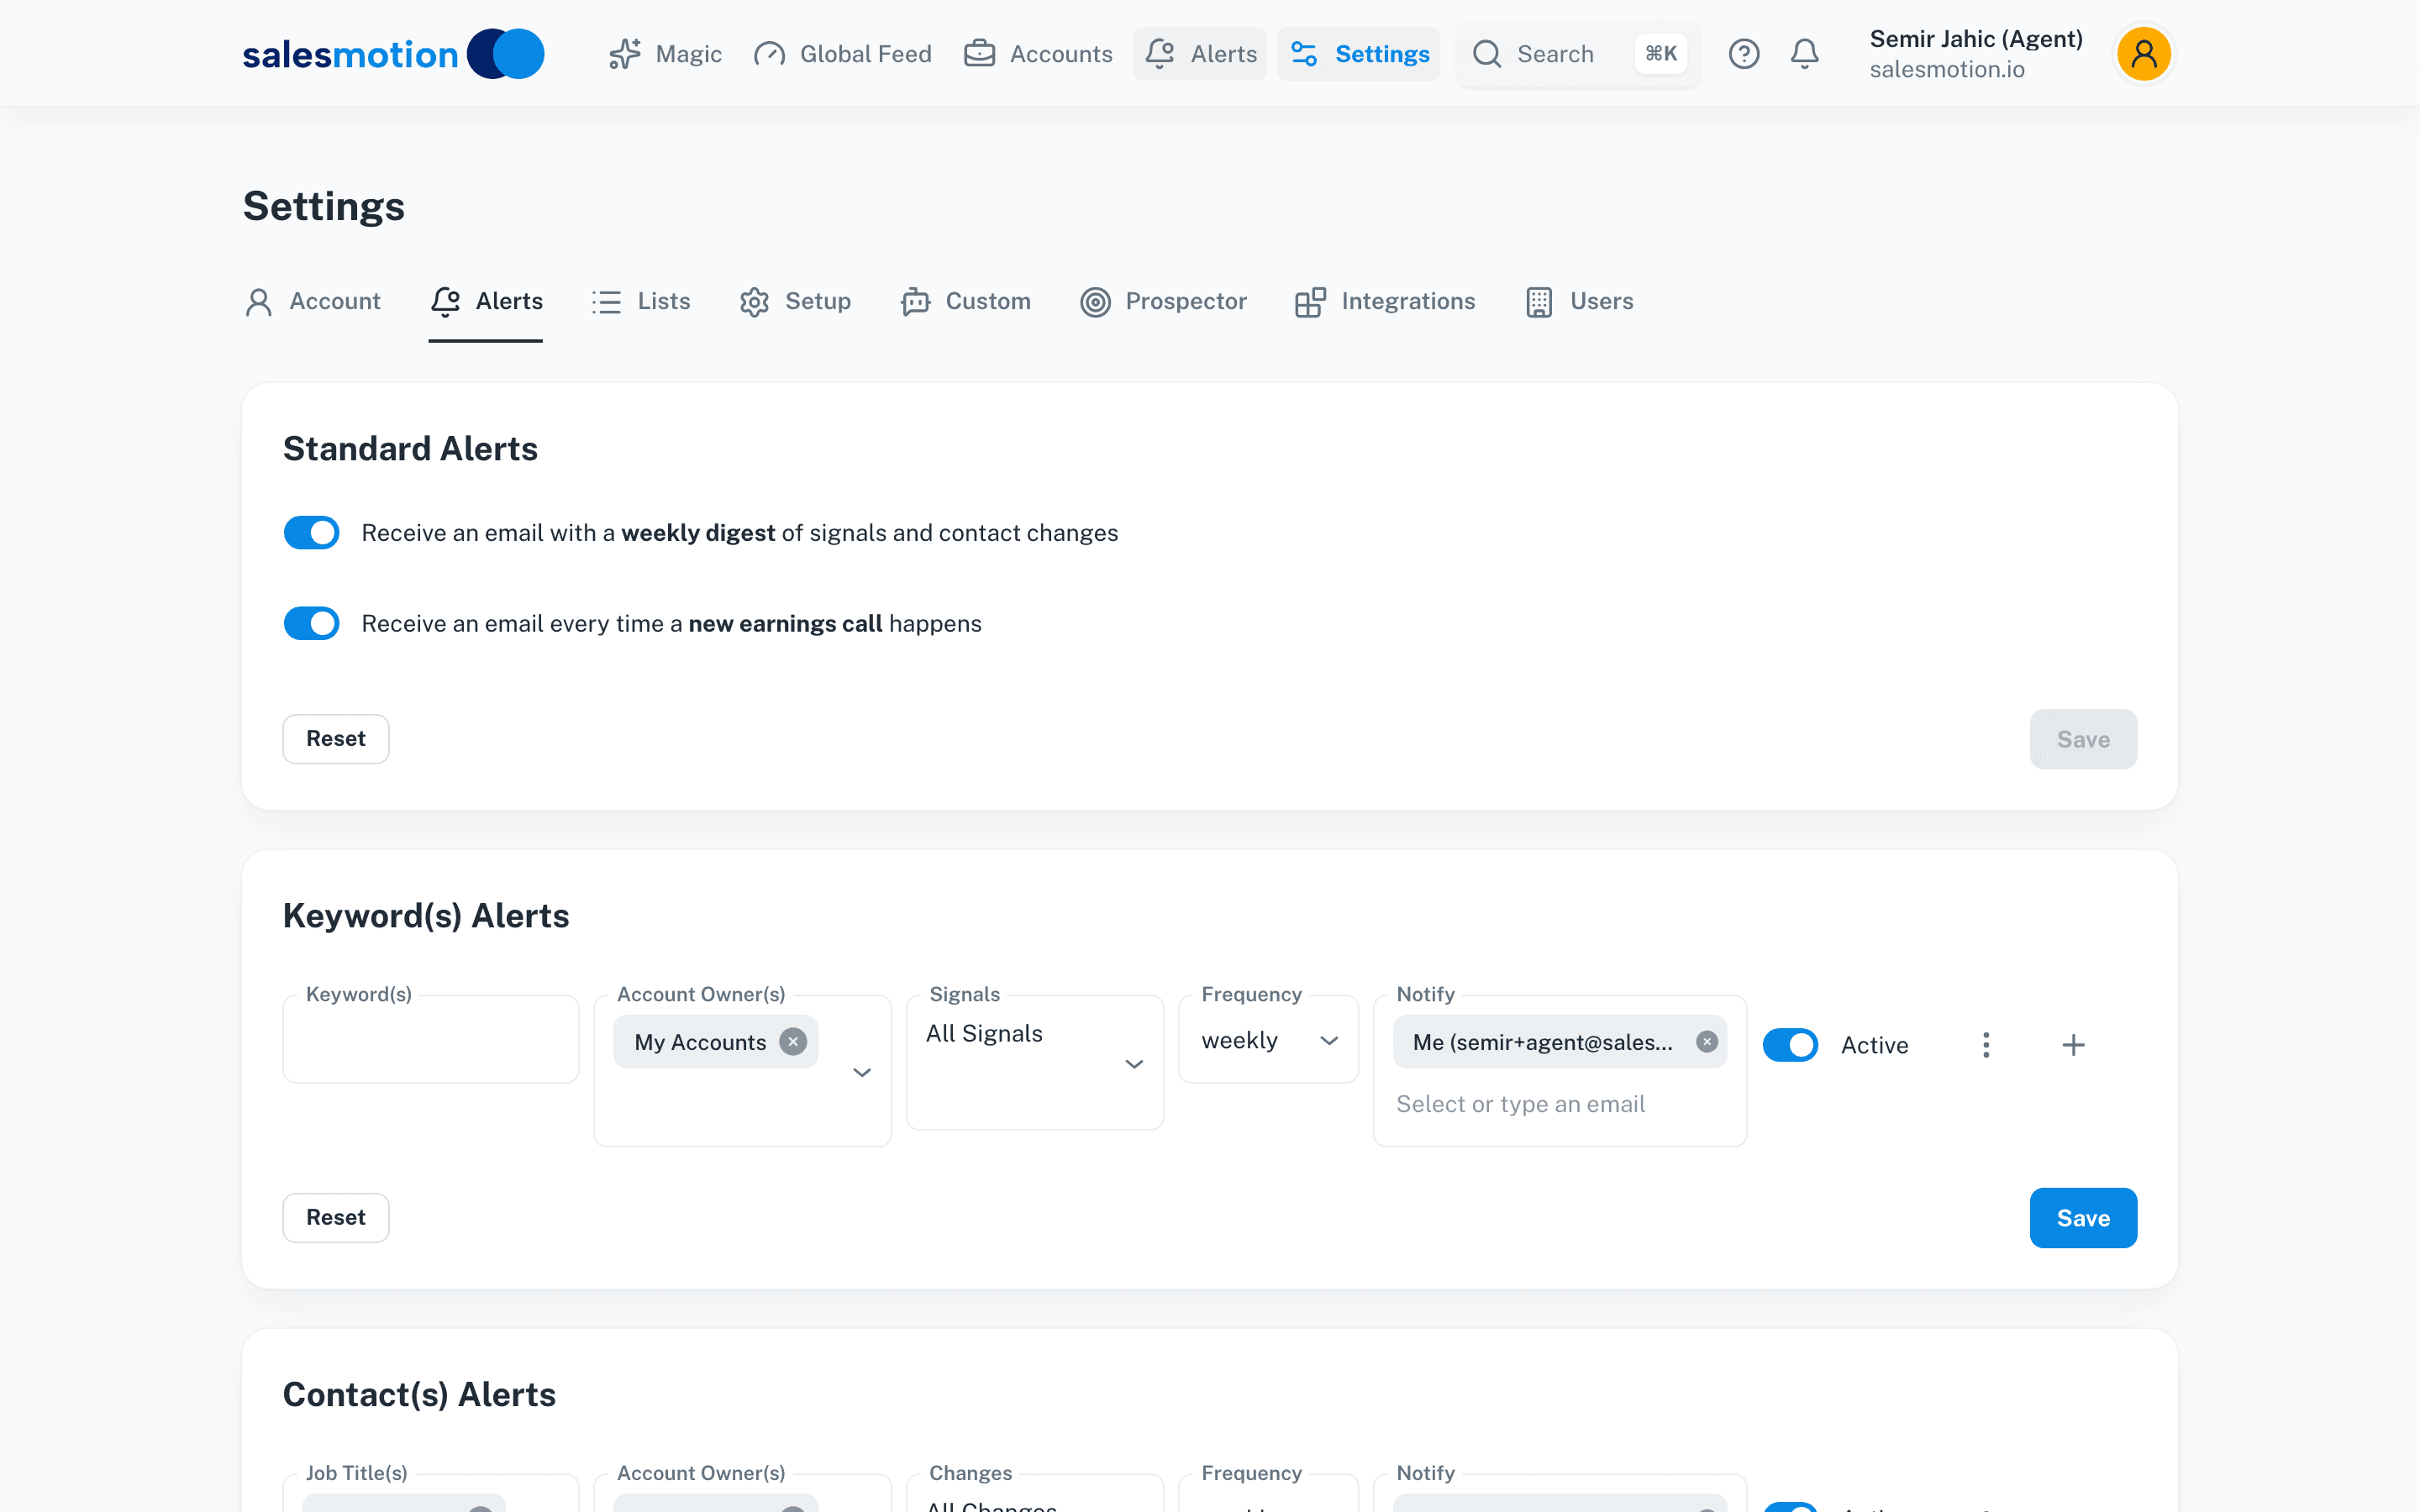Switch to the Account settings tab
The width and height of the screenshot is (2420, 1512).
point(313,302)
